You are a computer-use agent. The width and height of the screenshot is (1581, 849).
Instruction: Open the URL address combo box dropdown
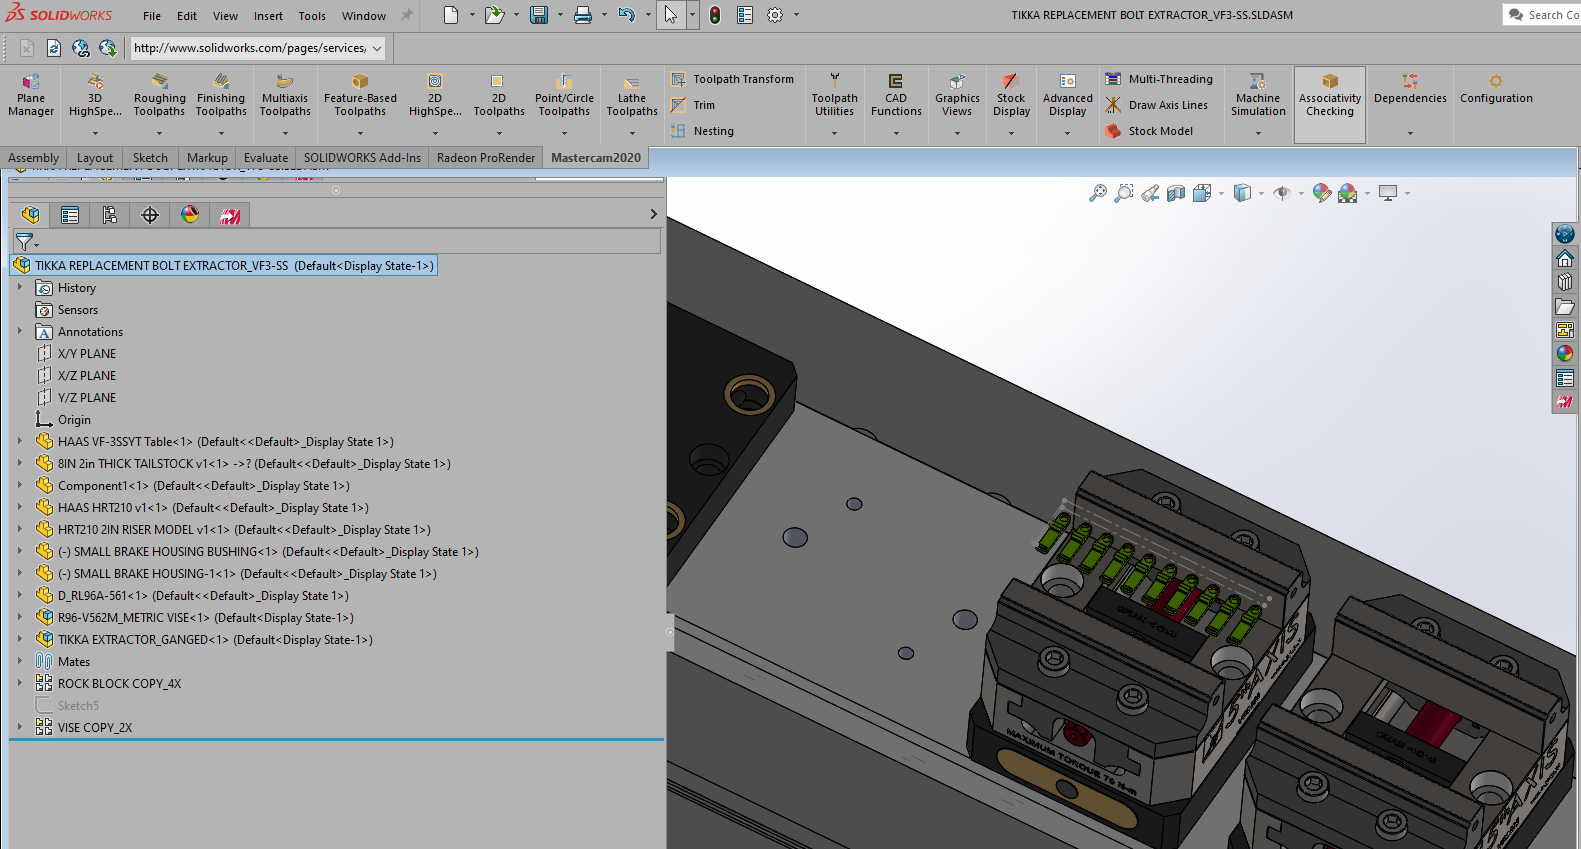click(377, 48)
